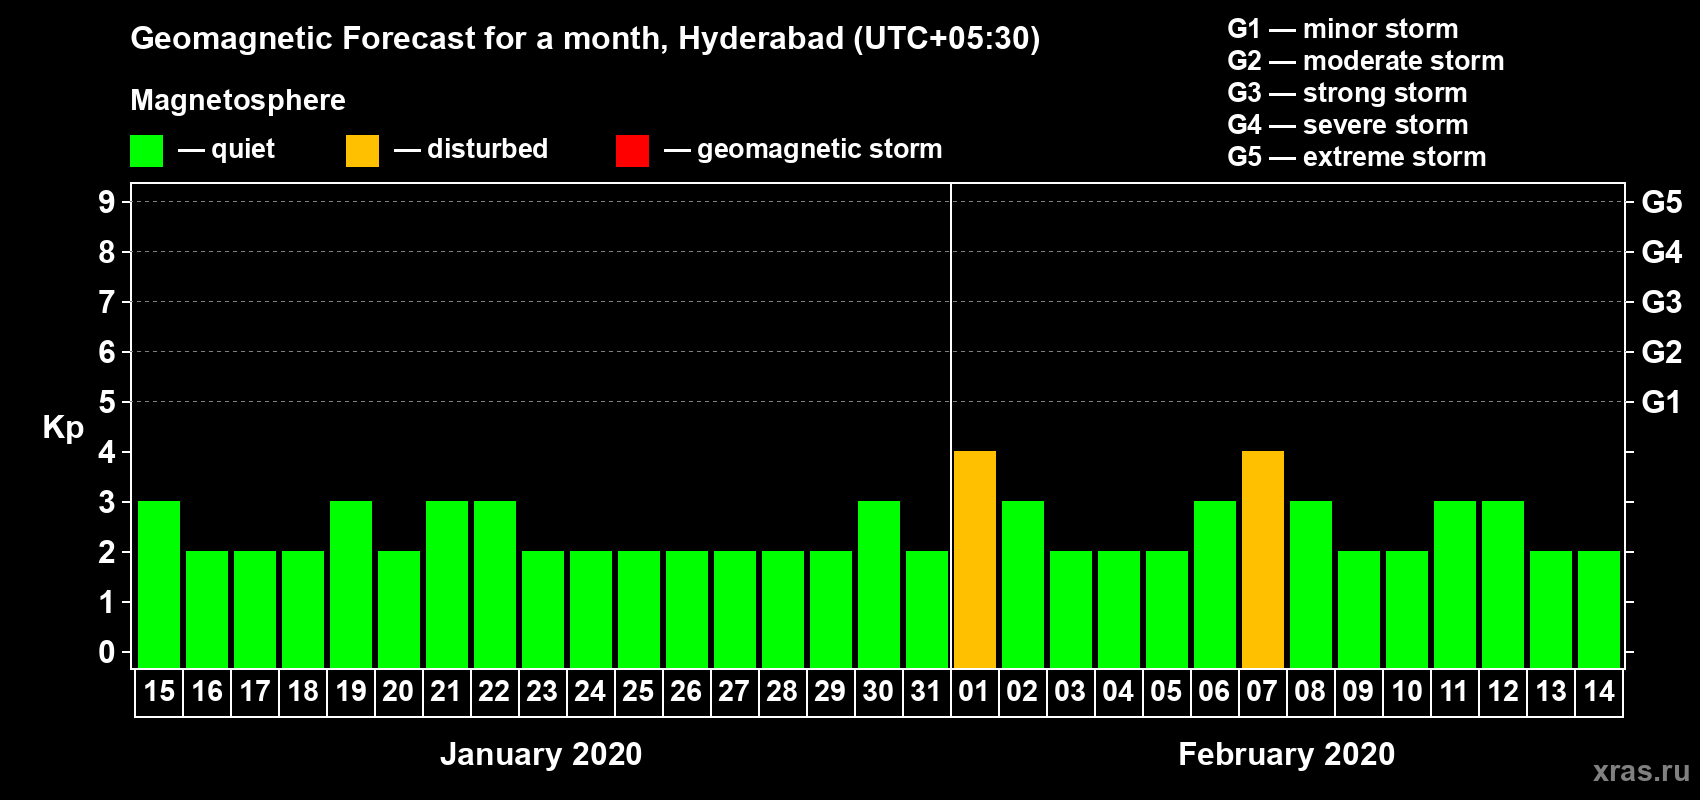Click the Magnetosphere heading
This screenshot has height=800, width=1700.
(238, 101)
